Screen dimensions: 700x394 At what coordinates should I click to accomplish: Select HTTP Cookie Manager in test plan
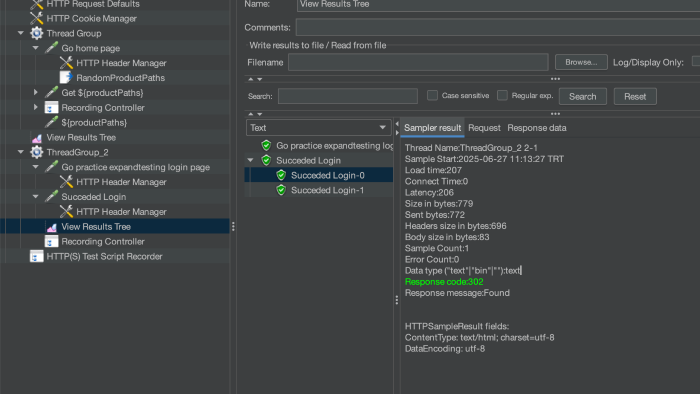point(92,19)
